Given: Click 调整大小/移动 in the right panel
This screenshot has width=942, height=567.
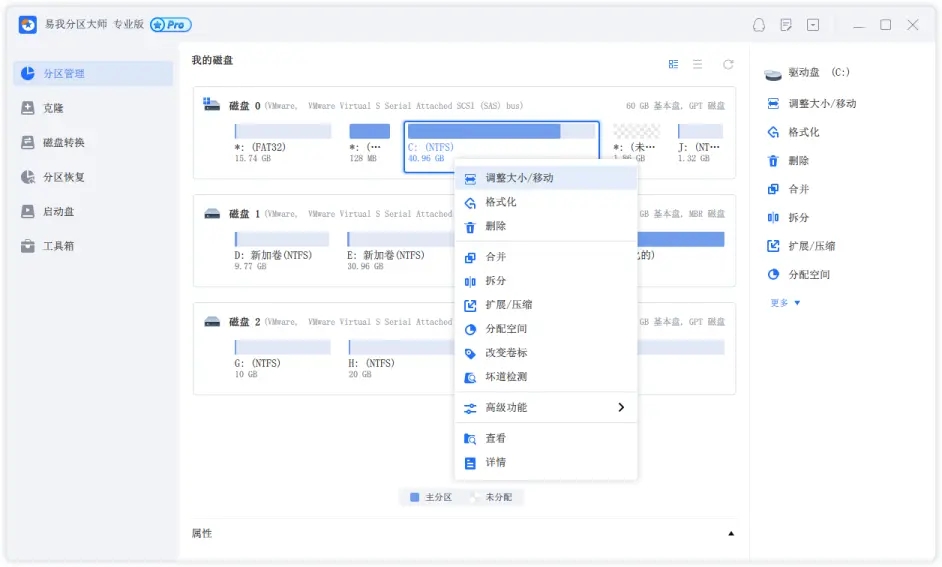Looking at the screenshot, I should [821, 104].
